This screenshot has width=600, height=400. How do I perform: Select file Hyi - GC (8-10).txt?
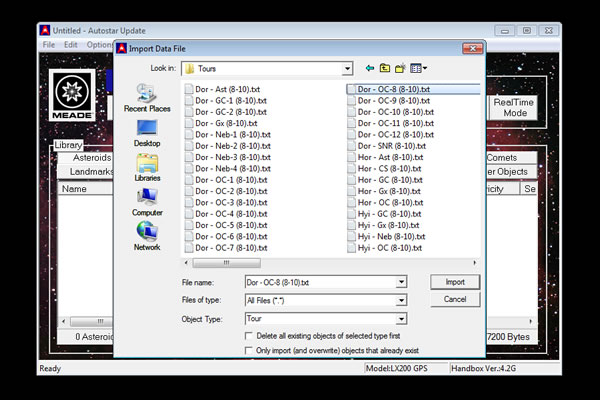tap(385, 214)
